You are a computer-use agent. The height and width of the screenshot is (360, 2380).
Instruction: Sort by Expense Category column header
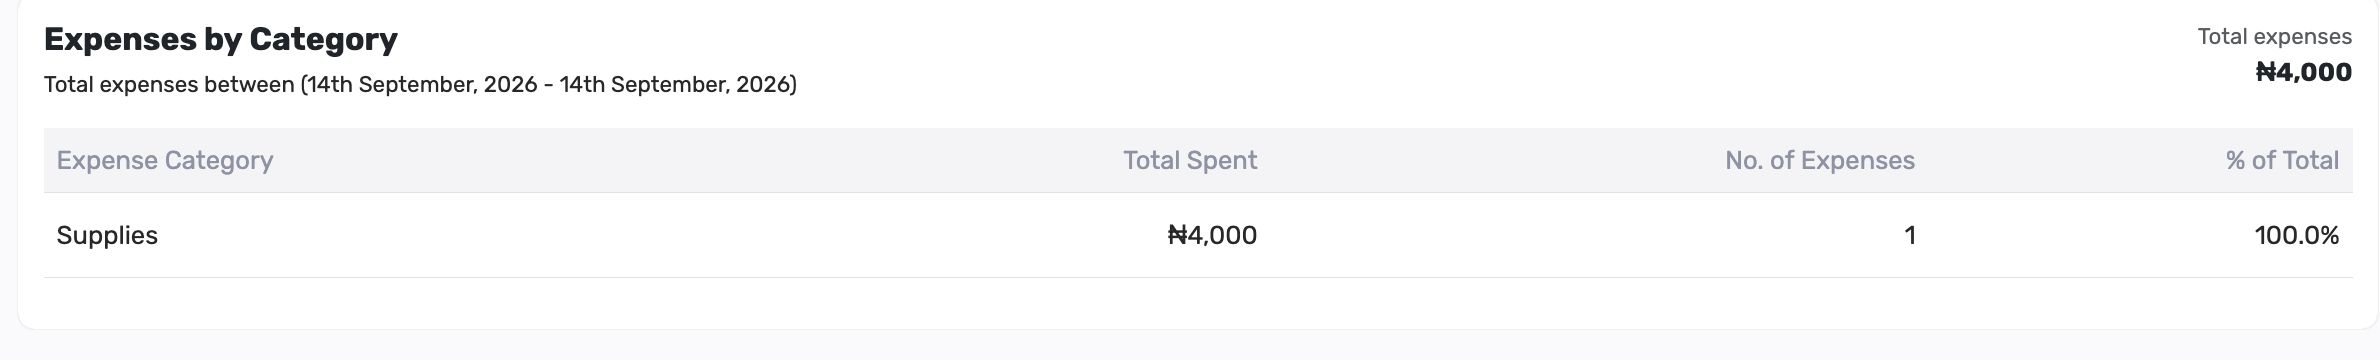pos(165,161)
